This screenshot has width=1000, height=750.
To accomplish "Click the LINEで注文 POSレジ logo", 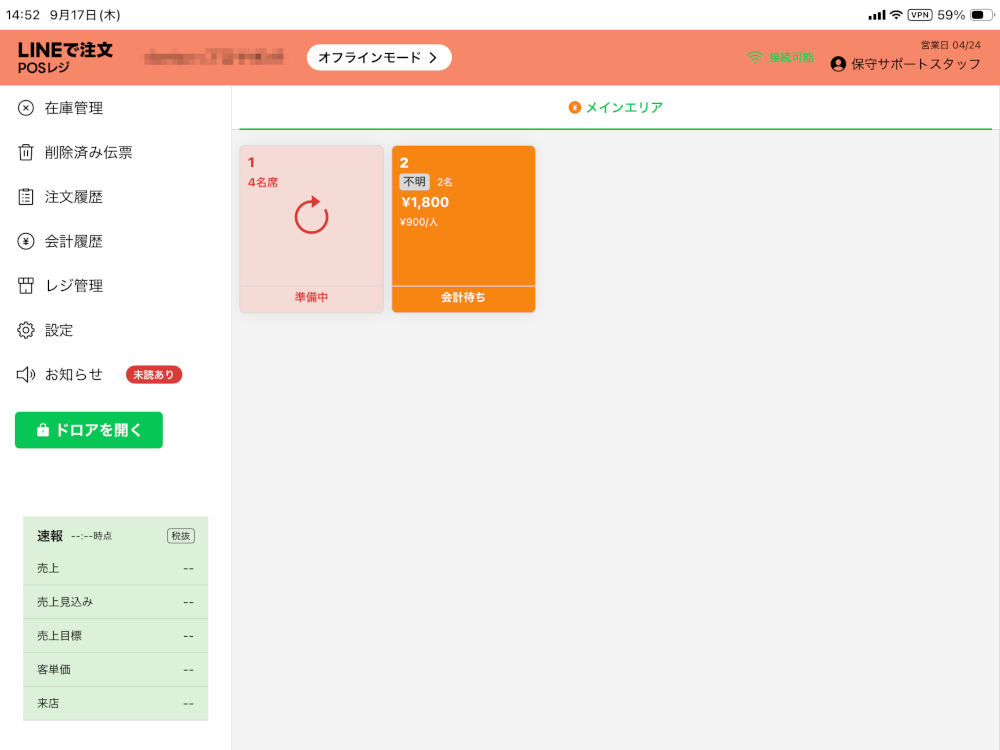I will coord(65,57).
